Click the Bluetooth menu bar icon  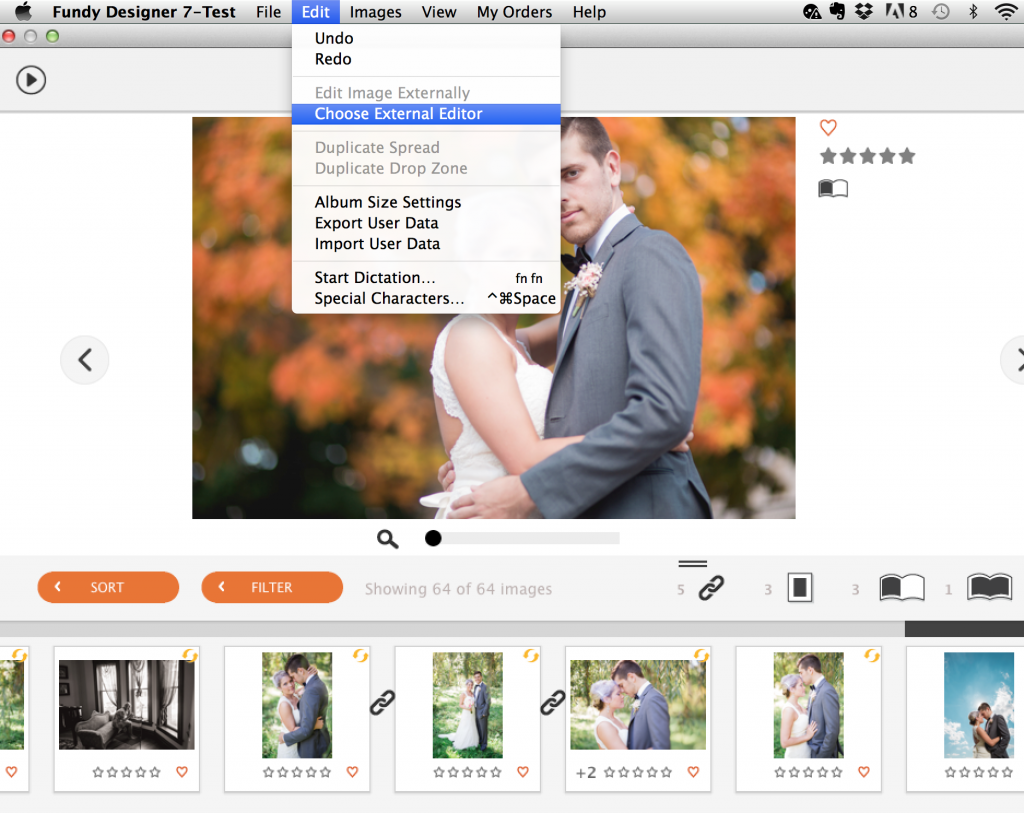click(973, 11)
